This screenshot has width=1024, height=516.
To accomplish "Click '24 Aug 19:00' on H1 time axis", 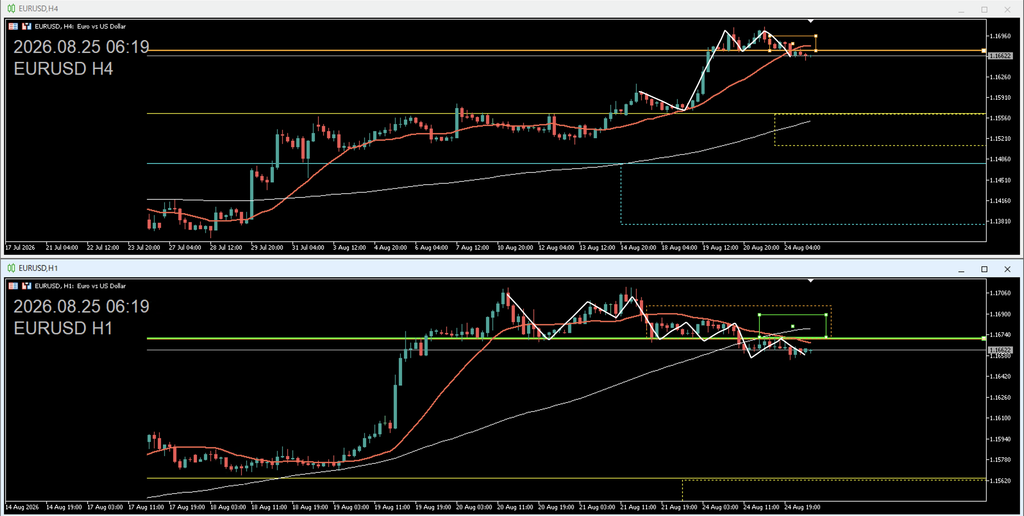I will tap(802, 508).
